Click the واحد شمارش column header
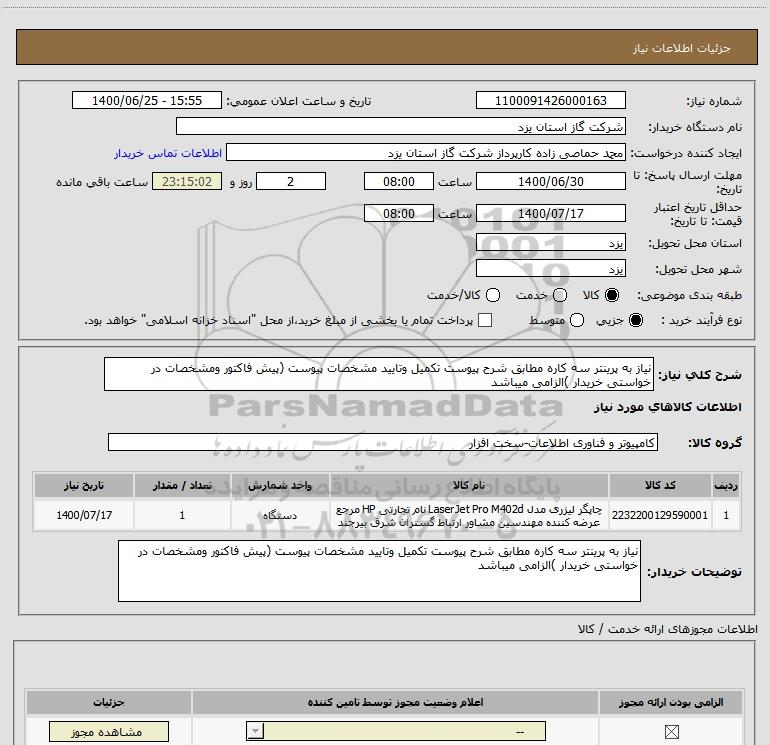770x745 pixels. point(279,485)
